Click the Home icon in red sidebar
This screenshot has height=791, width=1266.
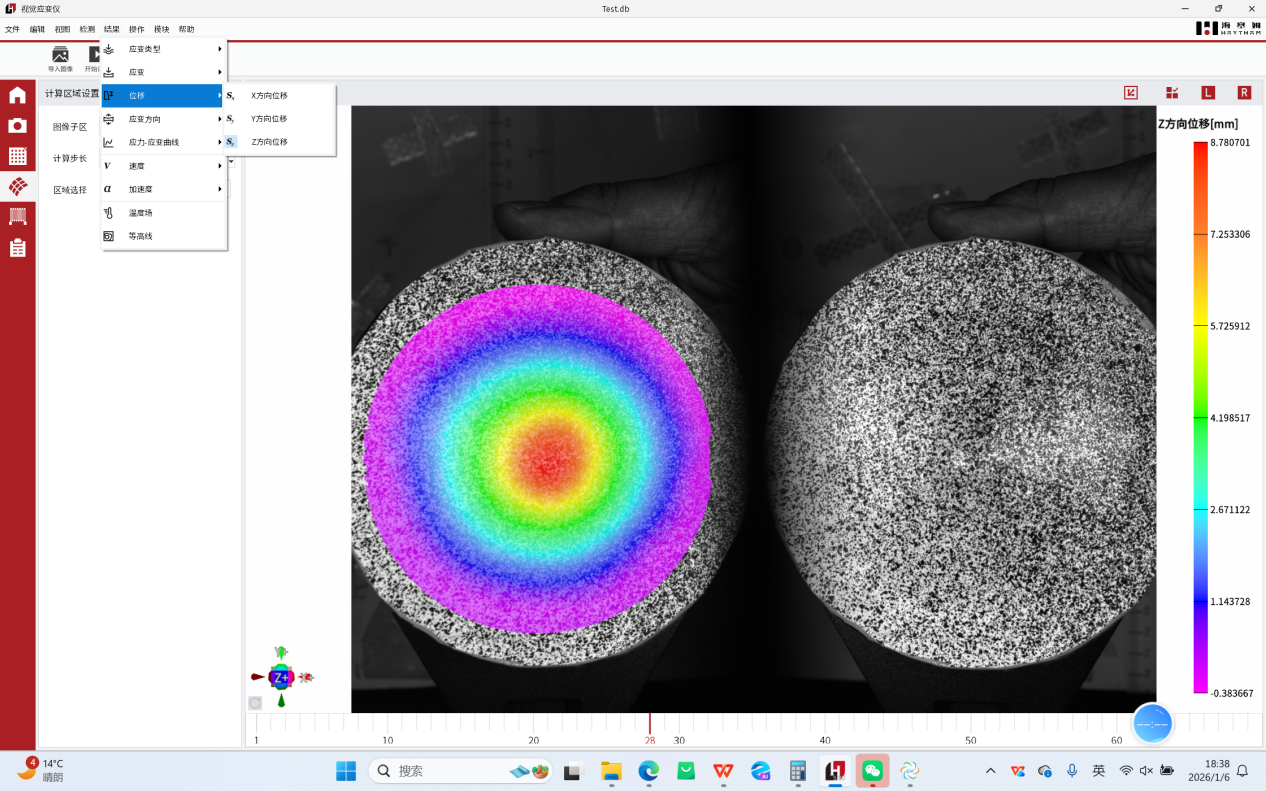point(17,96)
